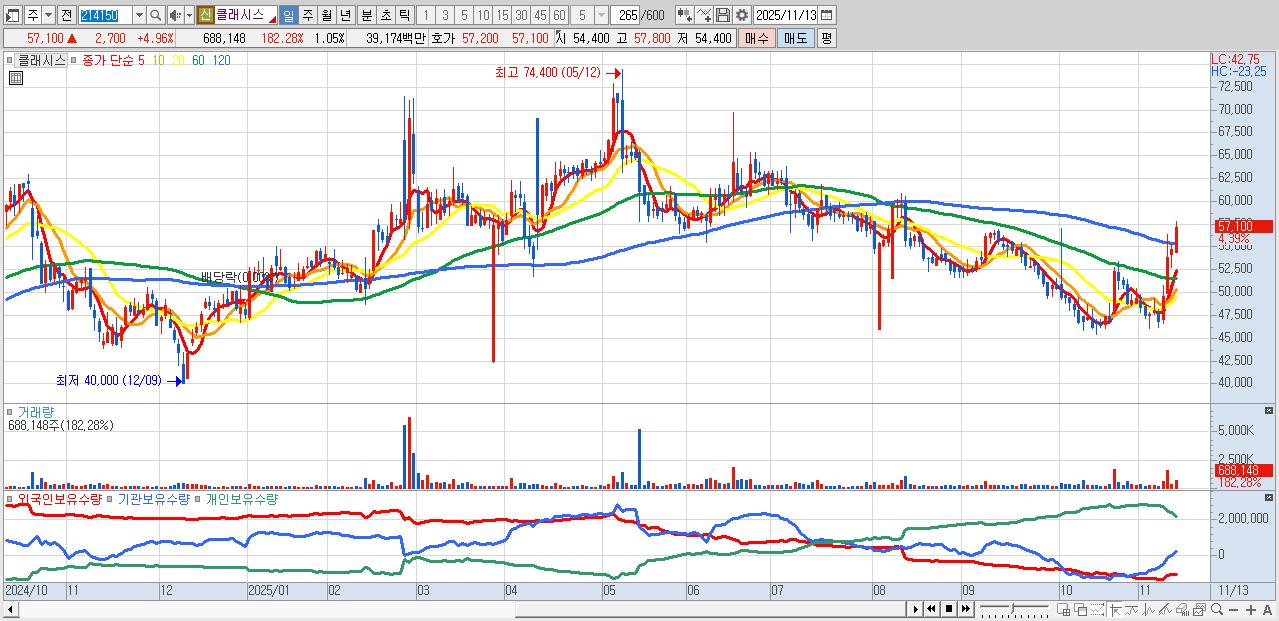Image resolution: width=1279 pixels, height=621 pixels.
Task: Click the chart window overlay icon
Action: pyautogui.click(x=1199, y=610)
